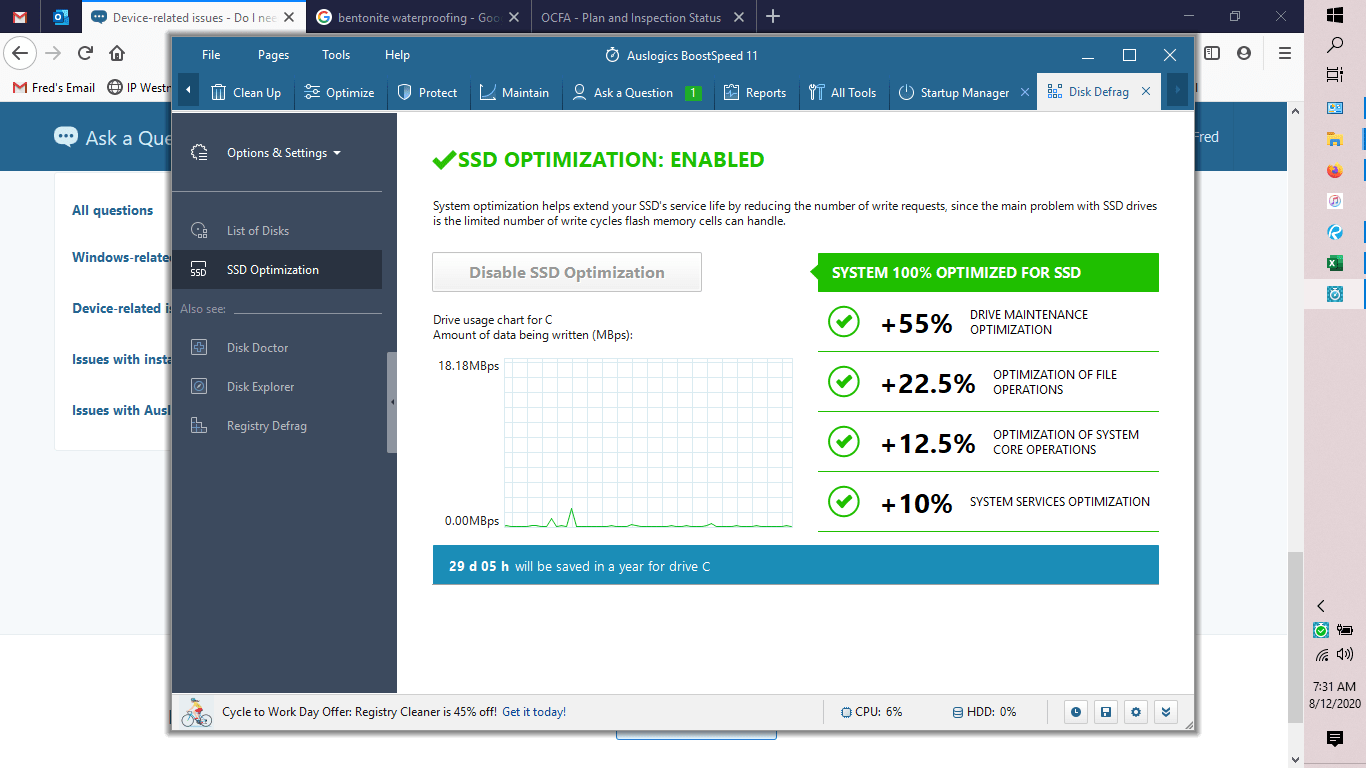Go back using Firefox's Back arrow
This screenshot has width=1366, height=768.
pos(21,54)
